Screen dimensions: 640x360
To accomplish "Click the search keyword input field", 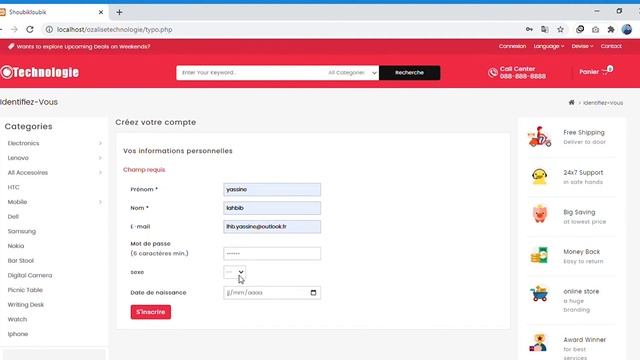I will click(251, 73).
